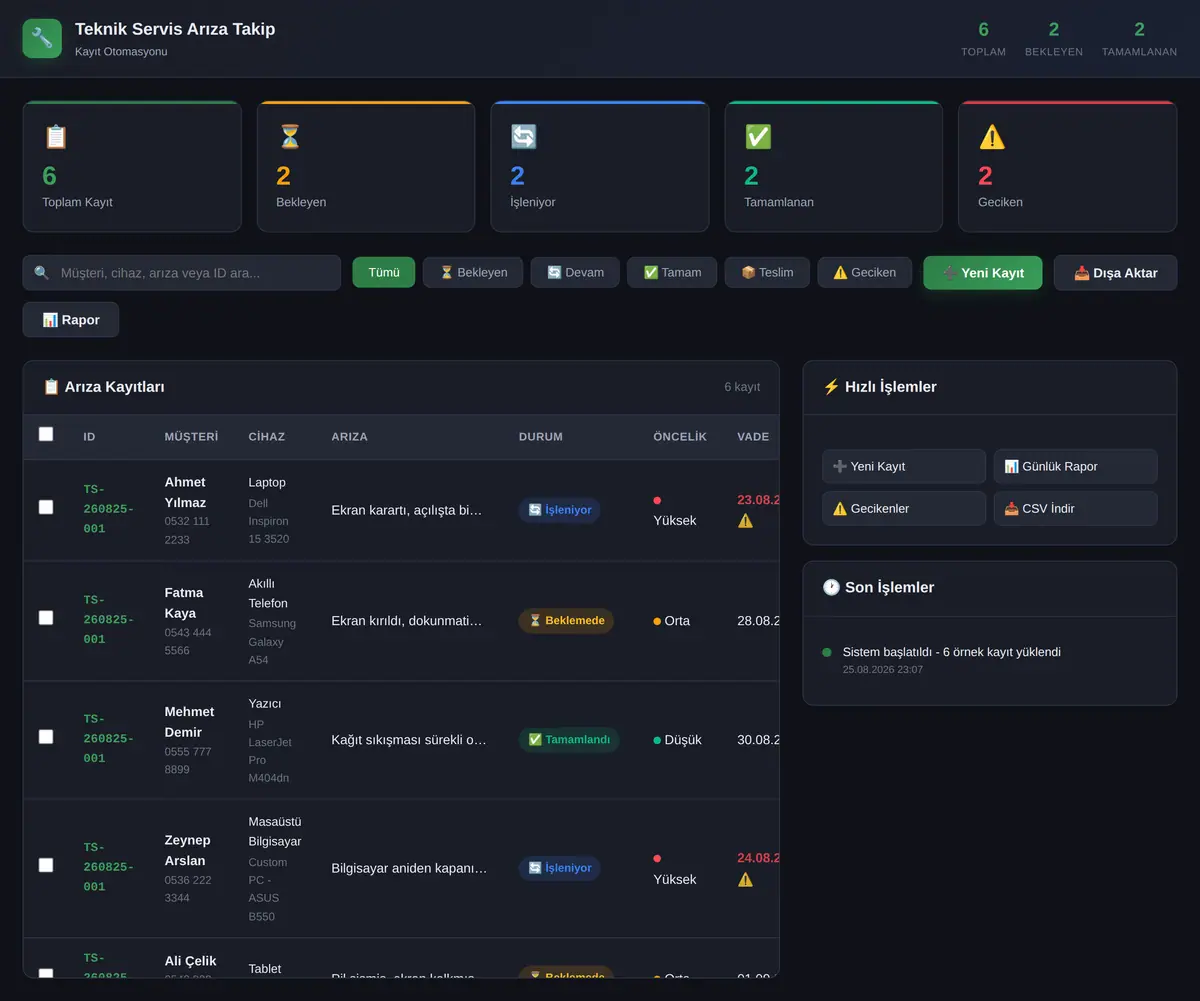Toggle the select-all checkbox in table header
The width and height of the screenshot is (1200, 1001).
pyautogui.click(x=46, y=434)
